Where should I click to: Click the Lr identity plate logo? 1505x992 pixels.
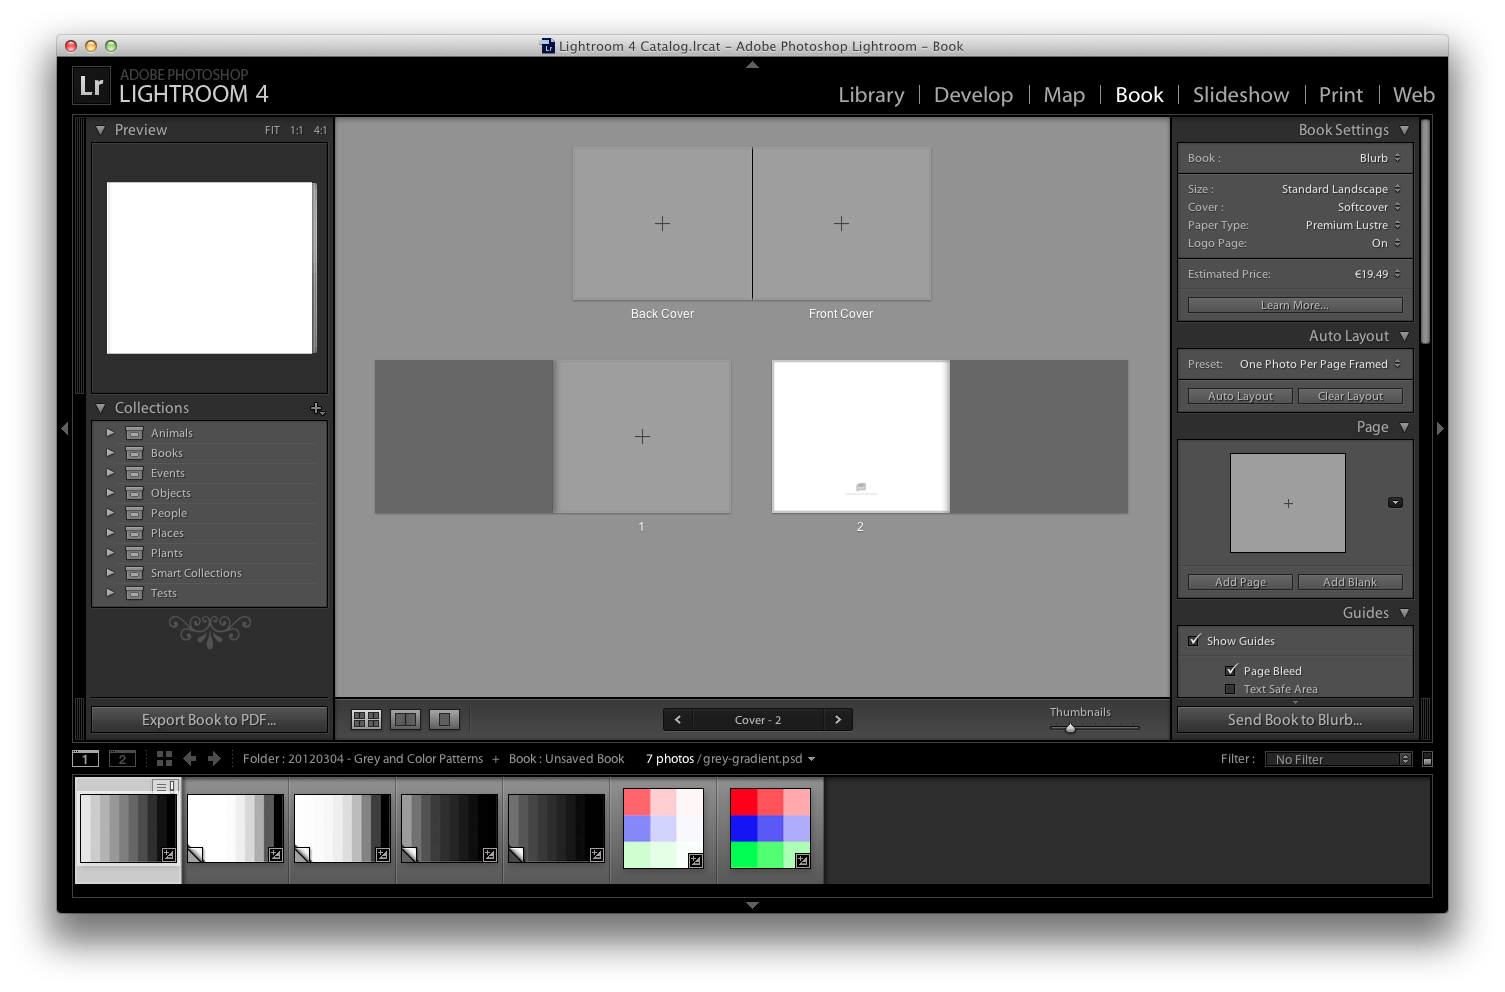coord(91,86)
